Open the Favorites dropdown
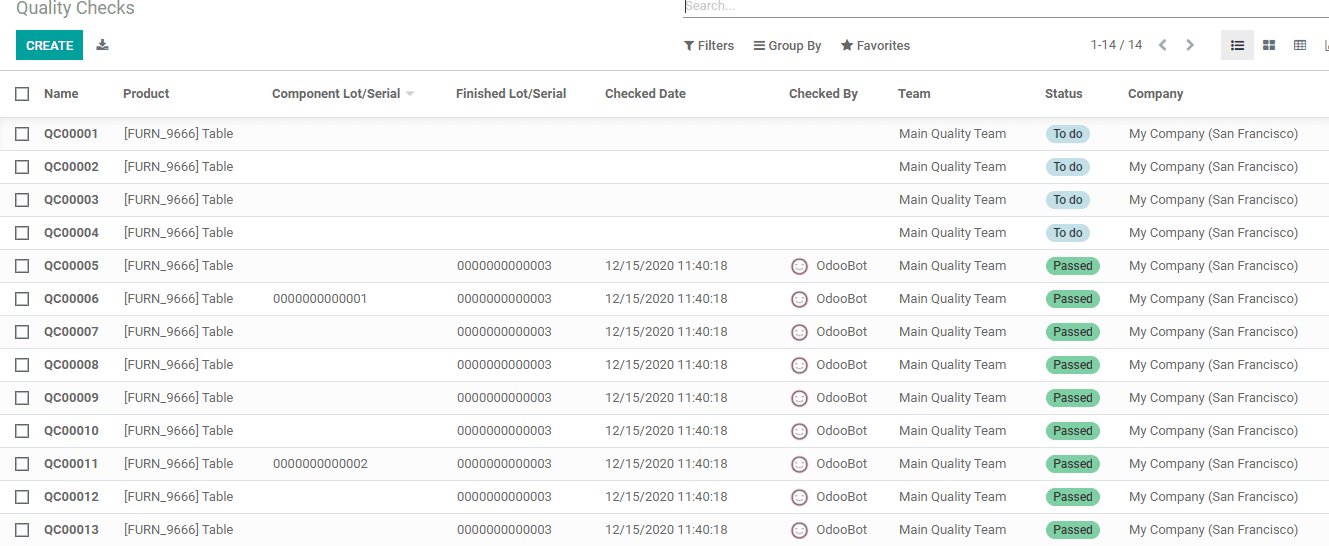 click(875, 46)
